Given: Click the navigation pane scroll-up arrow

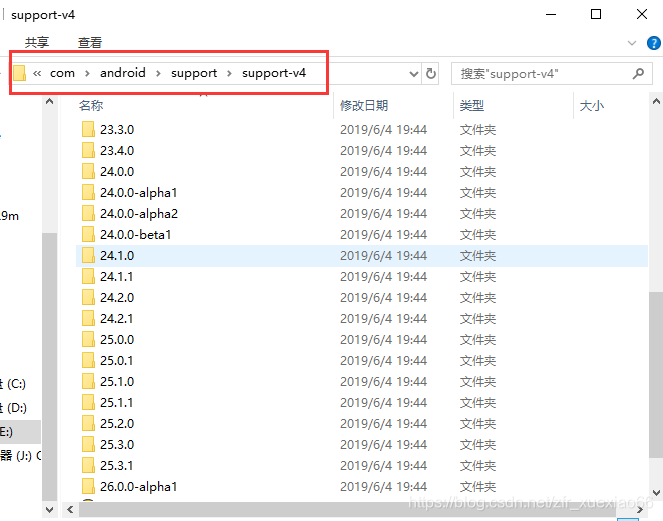Looking at the screenshot, I should (49, 101).
